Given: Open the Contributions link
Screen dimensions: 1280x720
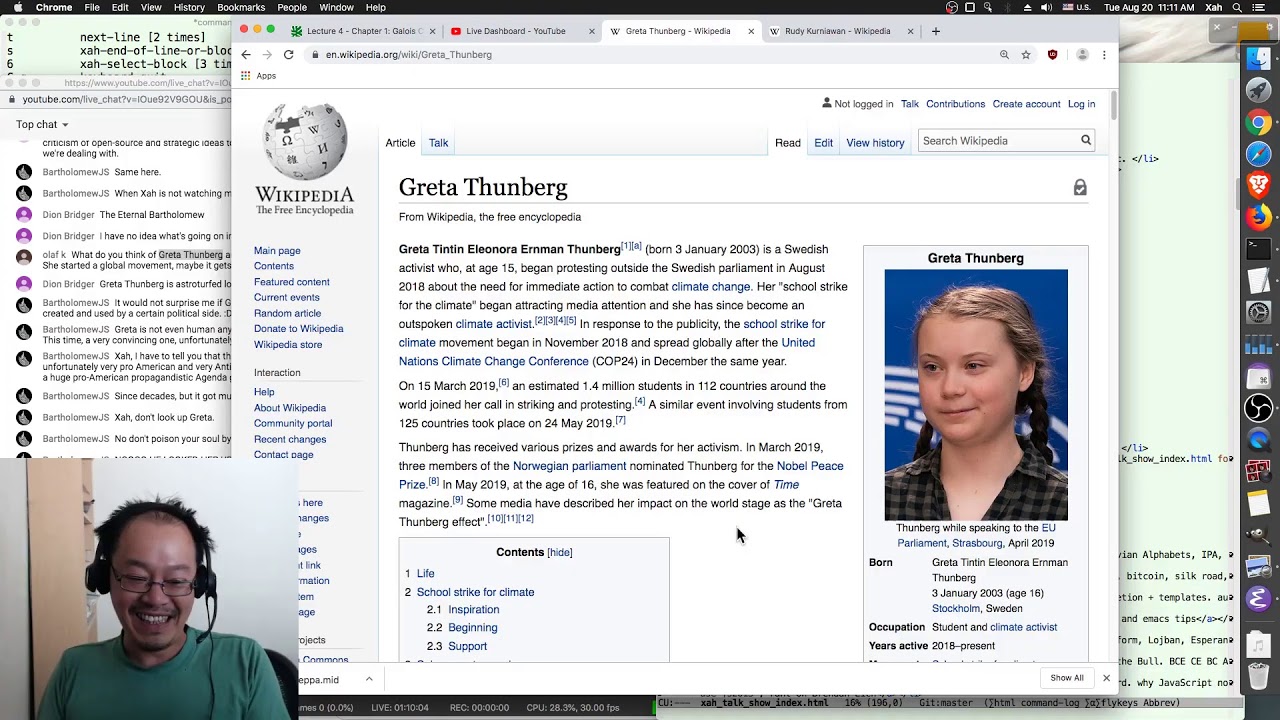Looking at the screenshot, I should point(955,104).
